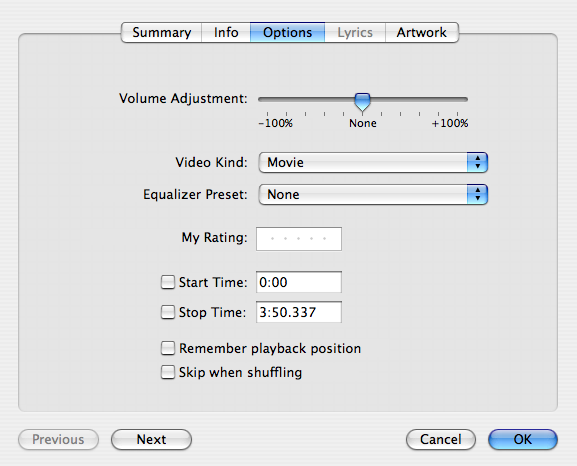Viewport: 577px width, 466px height.
Task: Click the Previous button
Action: coord(59,439)
